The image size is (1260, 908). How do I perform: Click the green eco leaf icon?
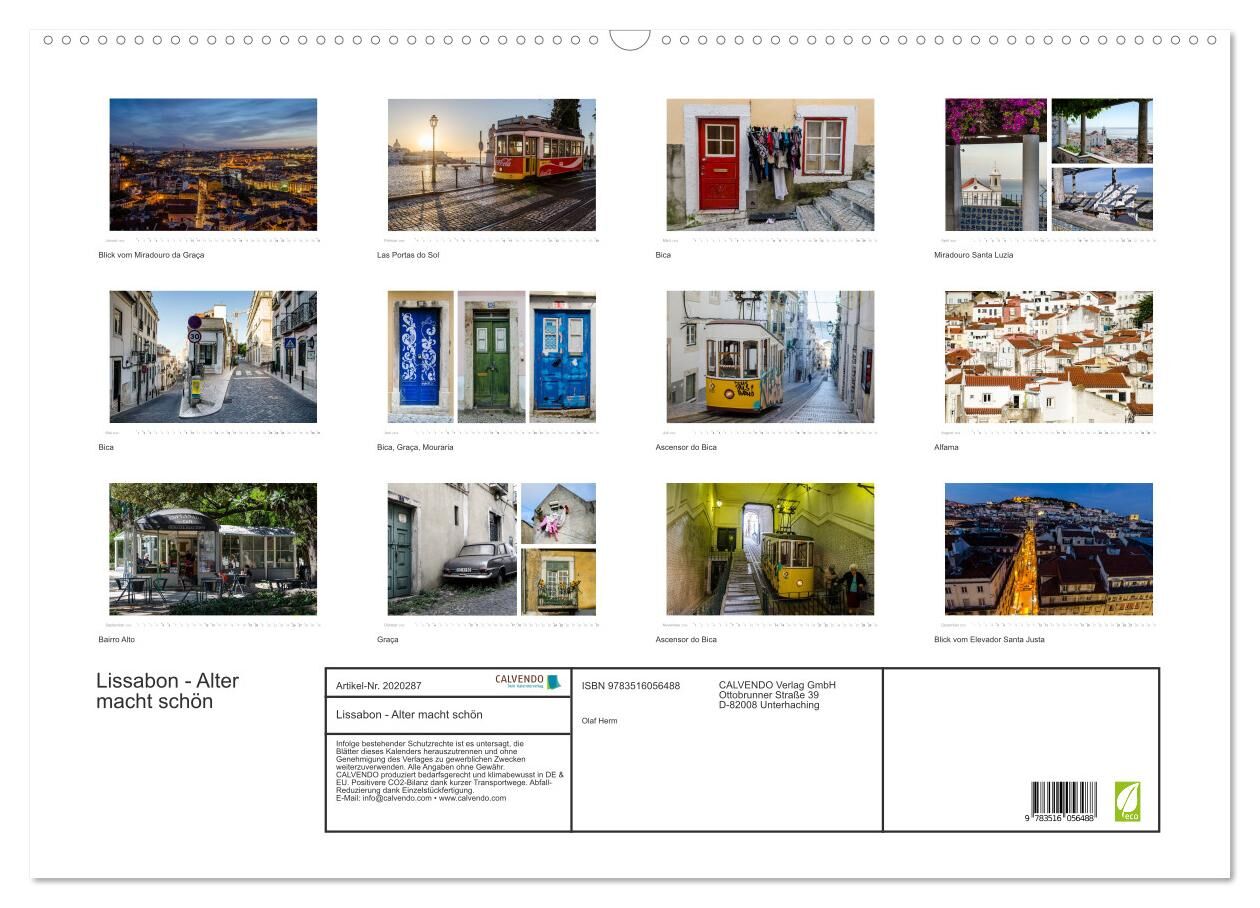tap(1127, 800)
